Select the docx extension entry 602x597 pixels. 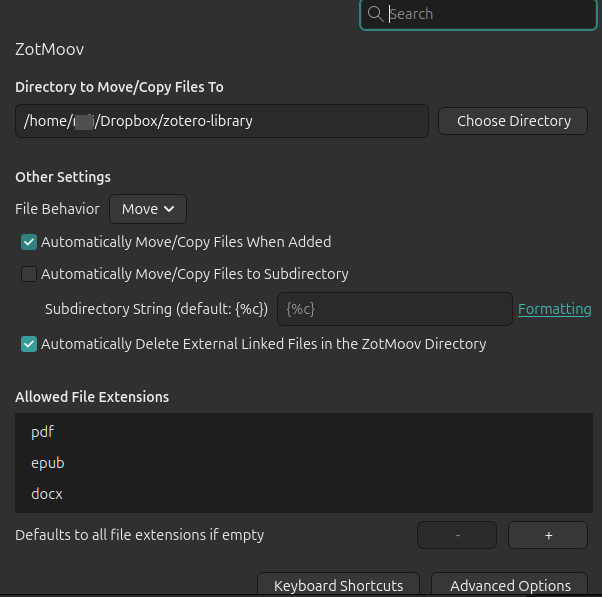(47, 494)
